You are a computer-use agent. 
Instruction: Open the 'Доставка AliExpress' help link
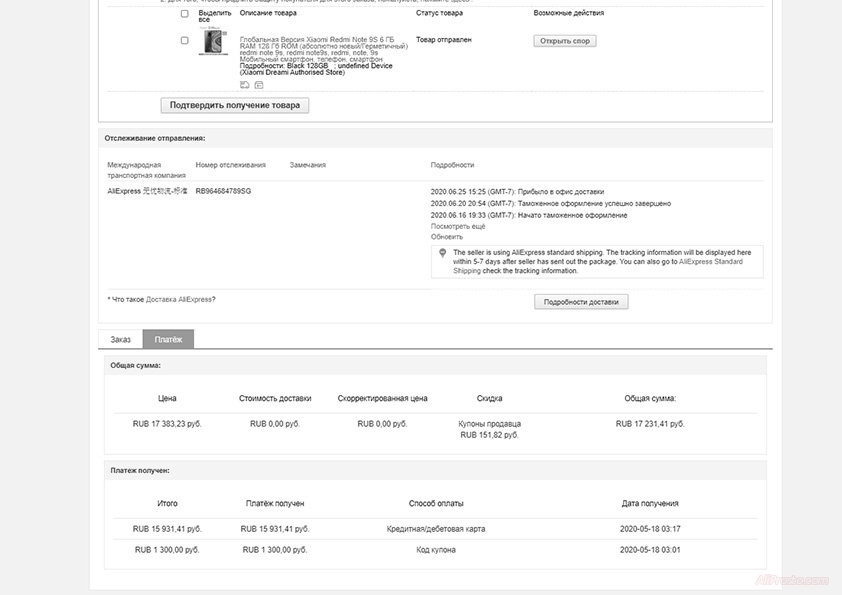(x=180, y=300)
